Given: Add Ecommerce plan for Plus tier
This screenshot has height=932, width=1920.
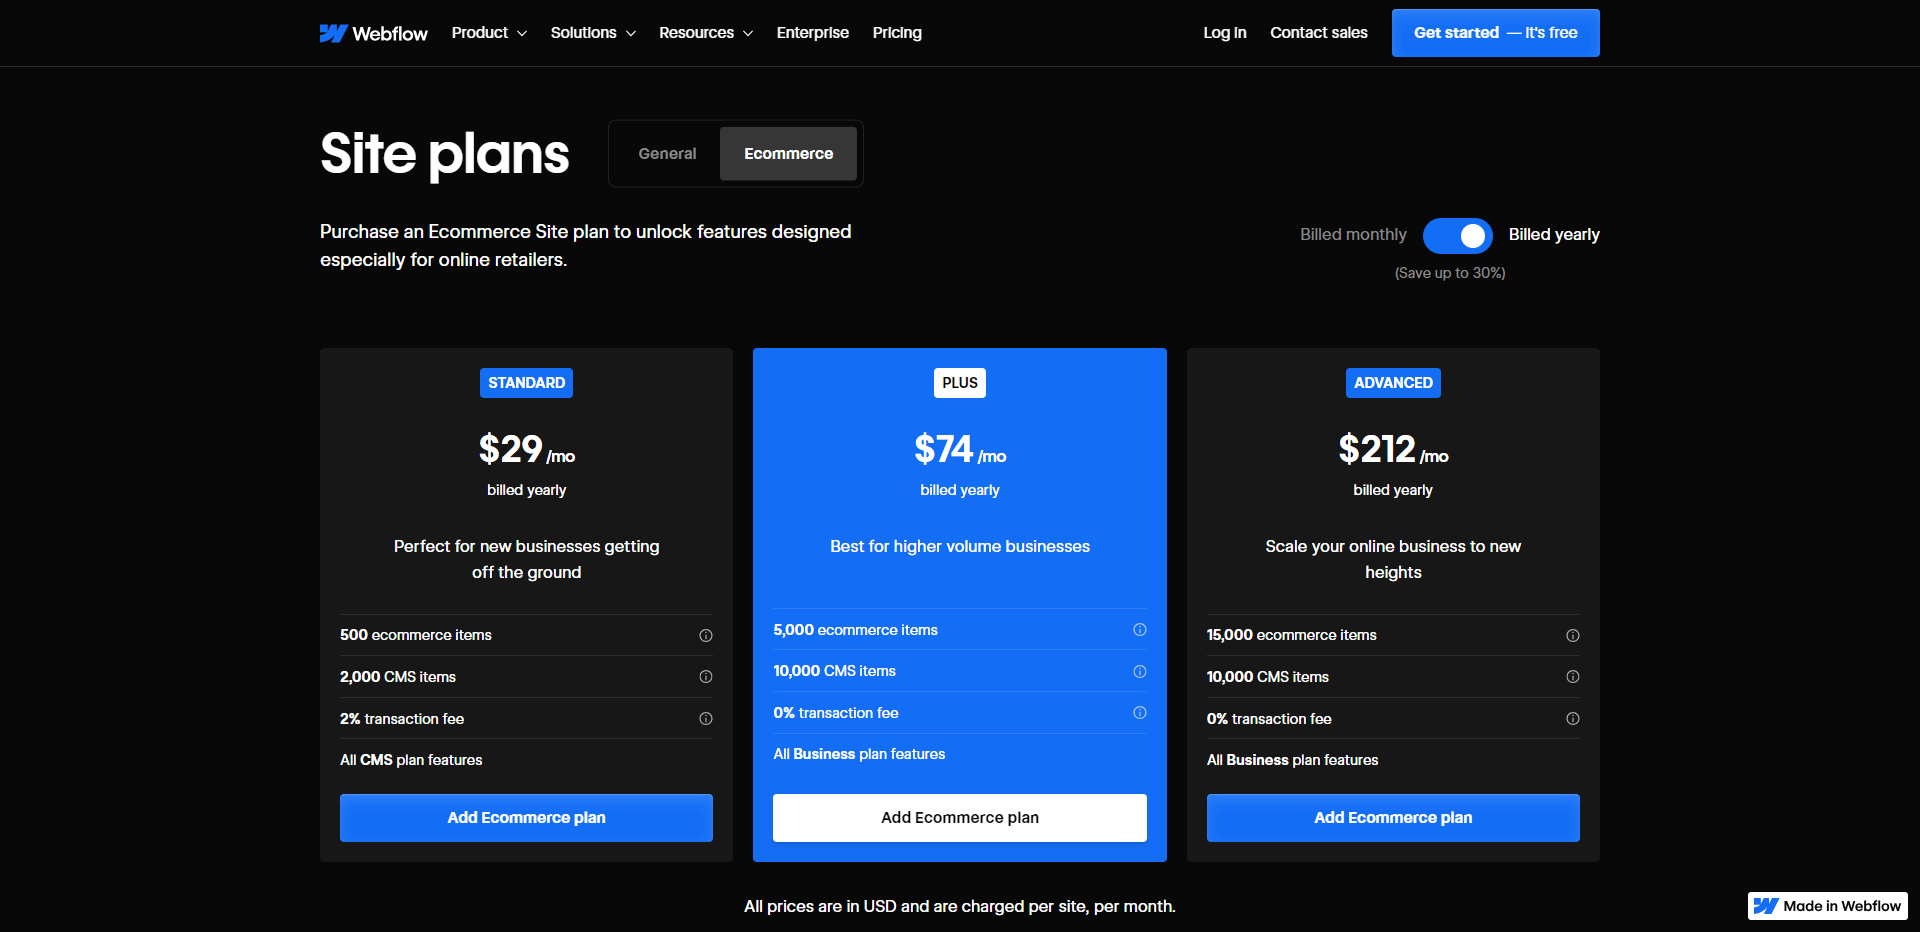Looking at the screenshot, I should pos(960,818).
